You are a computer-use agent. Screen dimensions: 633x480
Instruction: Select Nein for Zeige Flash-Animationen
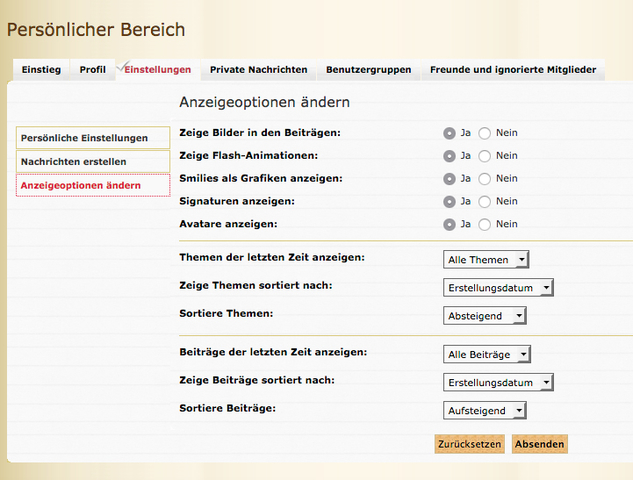coord(485,156)
